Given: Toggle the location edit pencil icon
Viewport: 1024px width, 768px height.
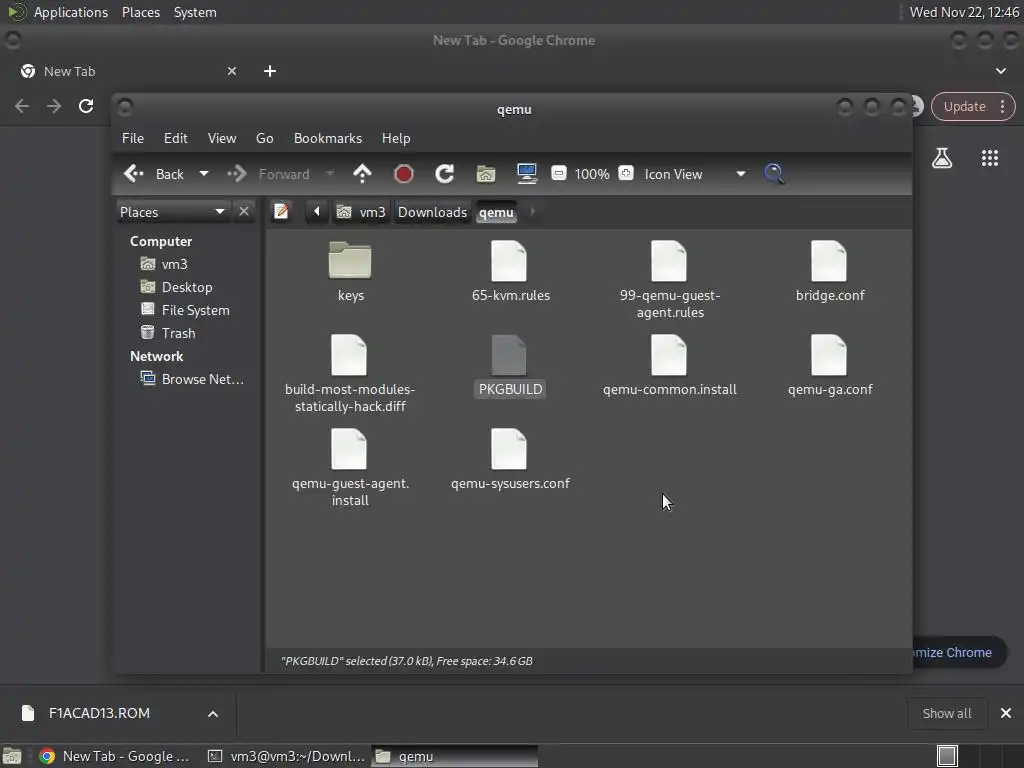Looking at the screenshot, I should 281,212.
